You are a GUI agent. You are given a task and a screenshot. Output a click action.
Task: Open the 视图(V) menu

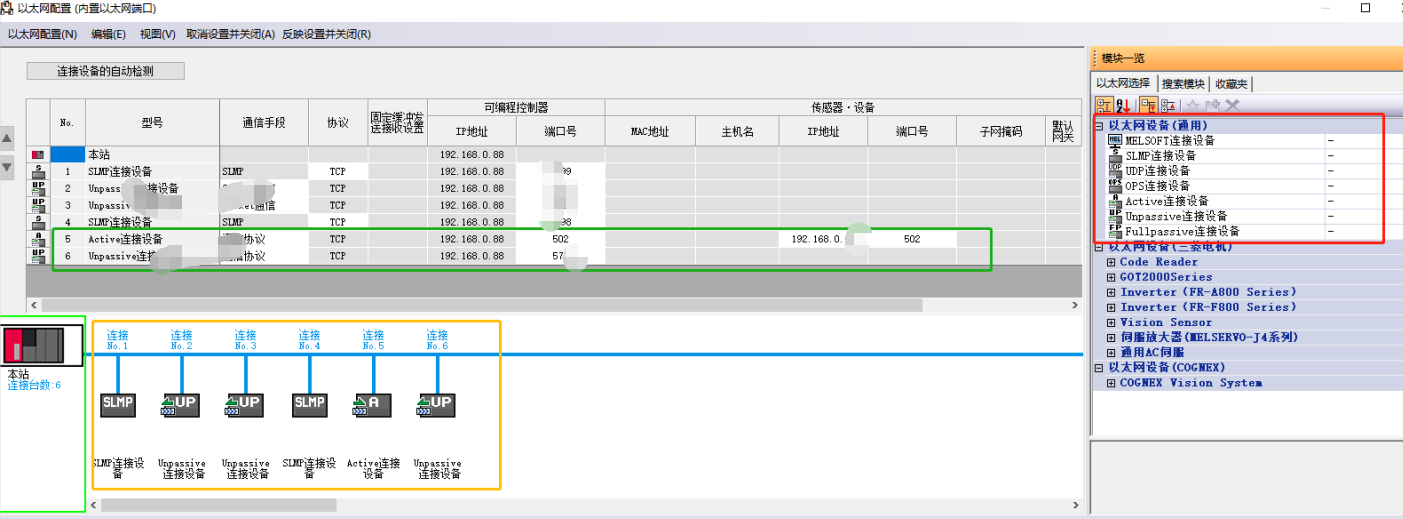pyautogui.click(x=157, y=34)
